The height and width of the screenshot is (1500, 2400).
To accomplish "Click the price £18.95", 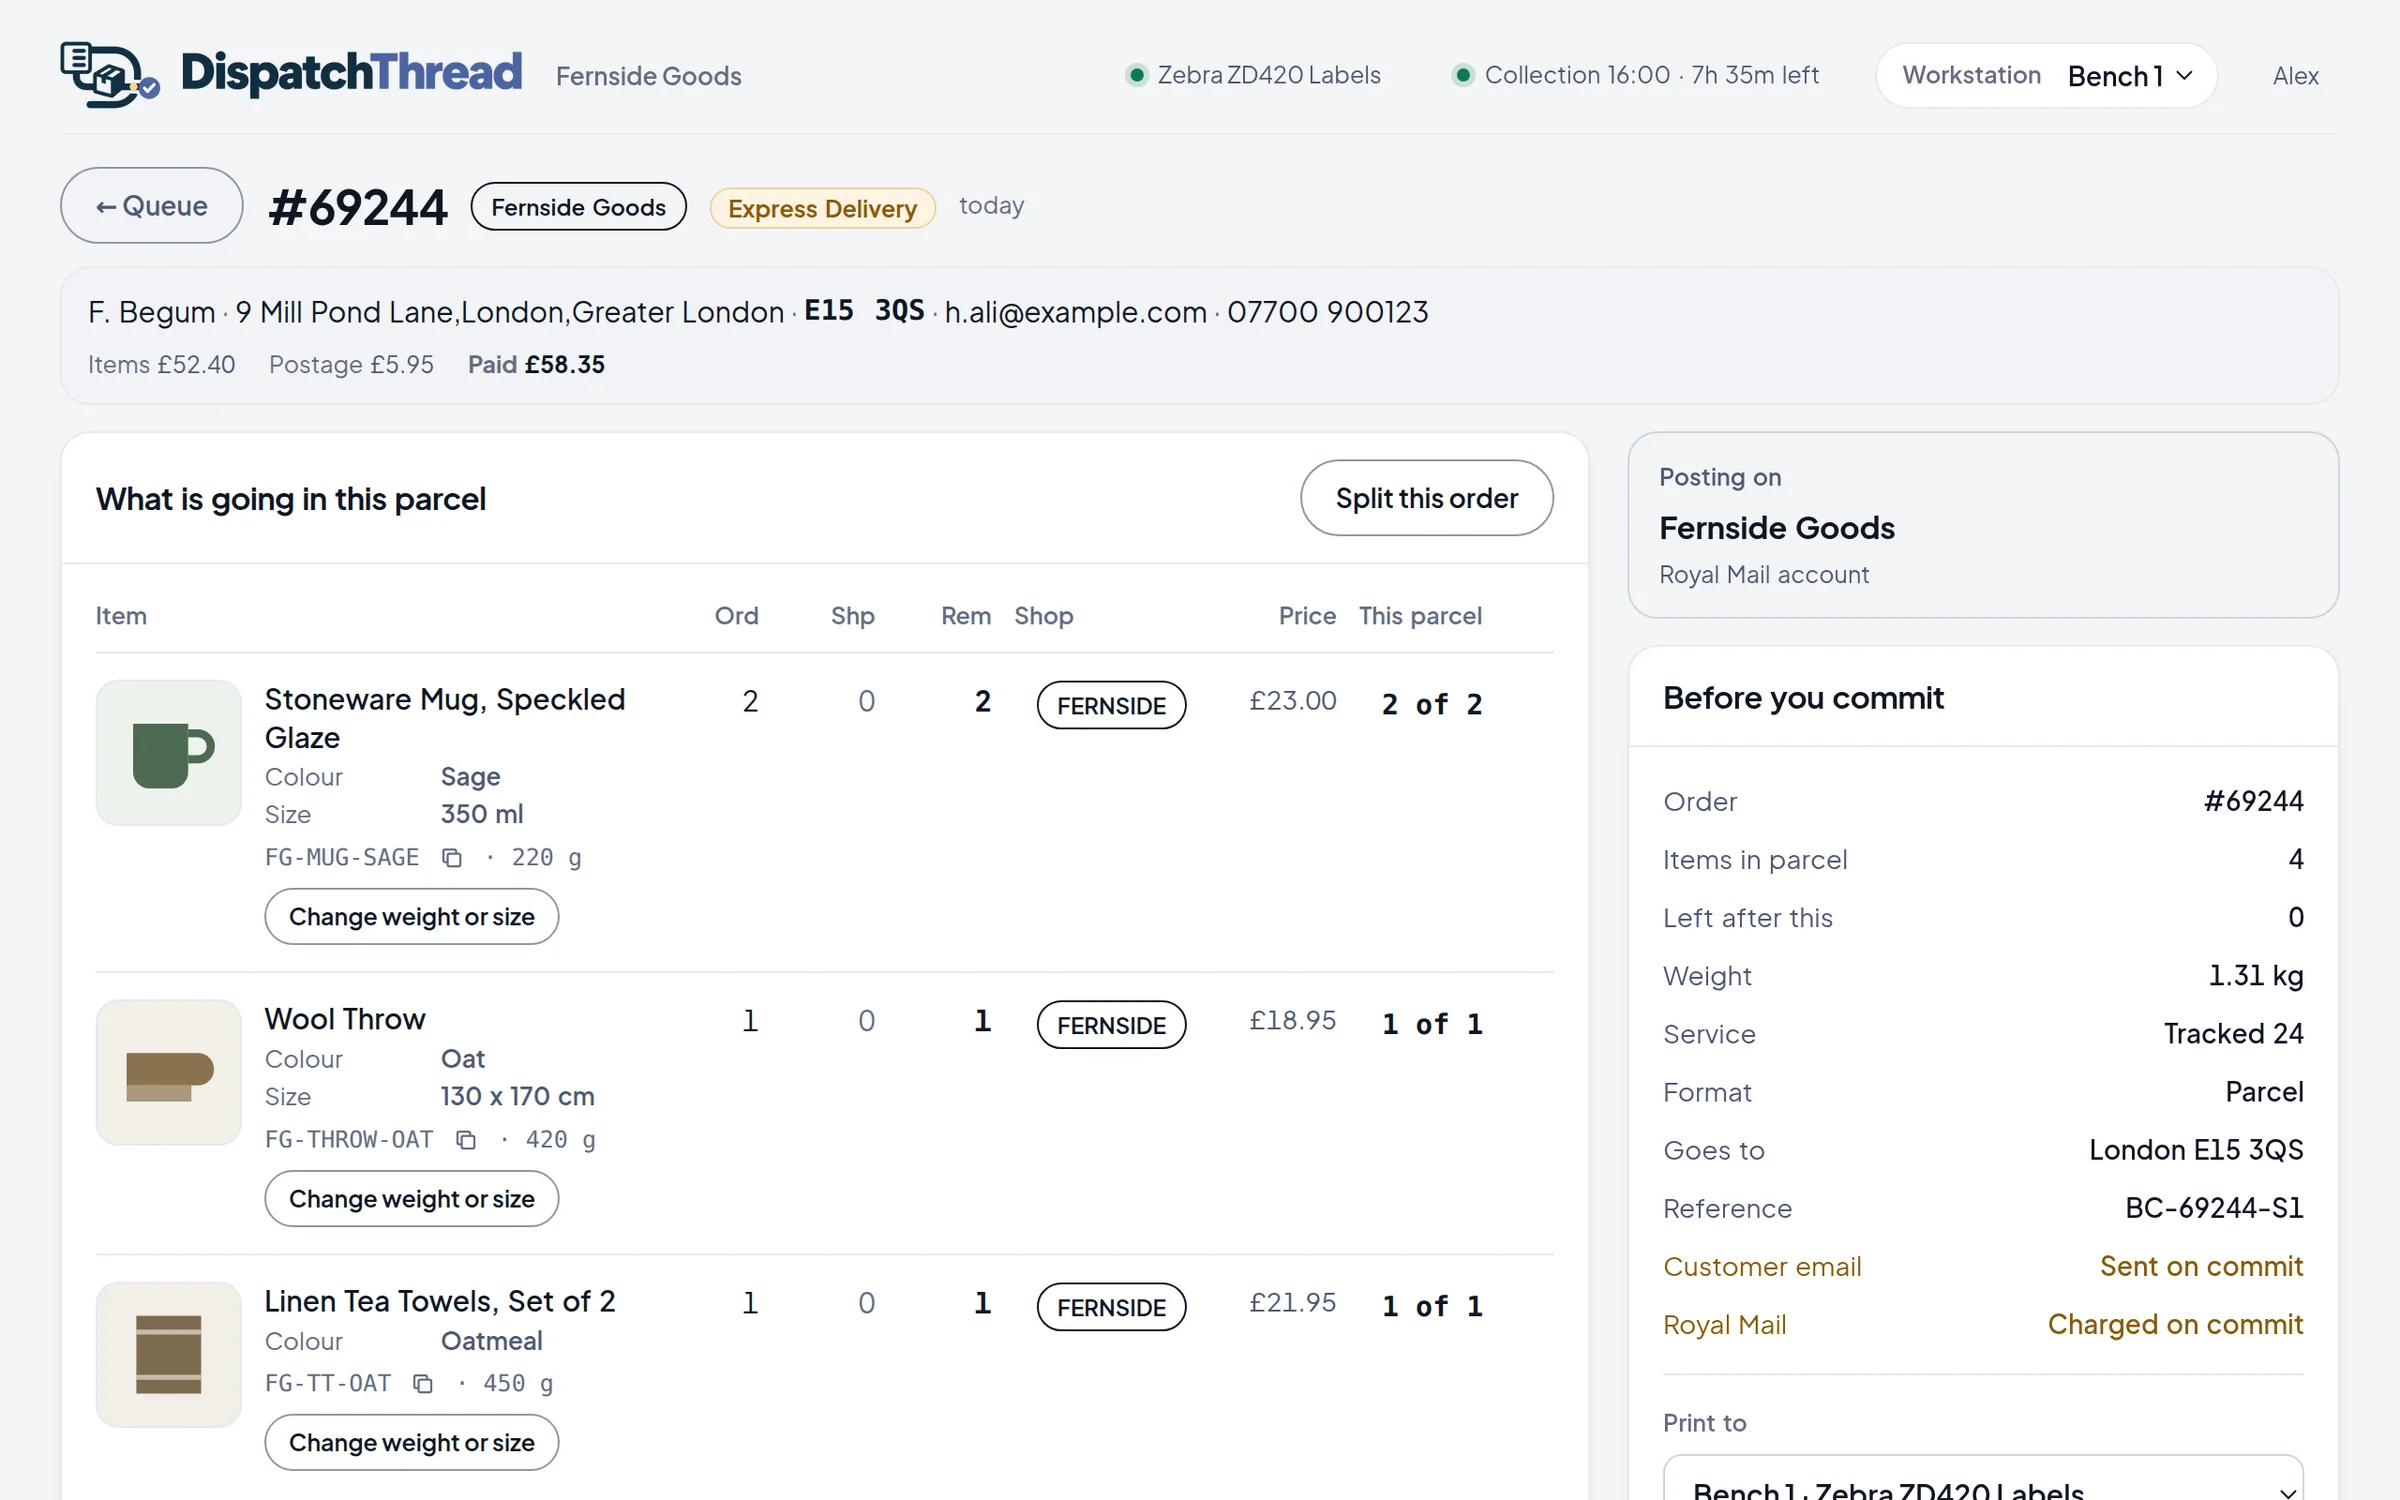I will [x=1292, y=1020].
